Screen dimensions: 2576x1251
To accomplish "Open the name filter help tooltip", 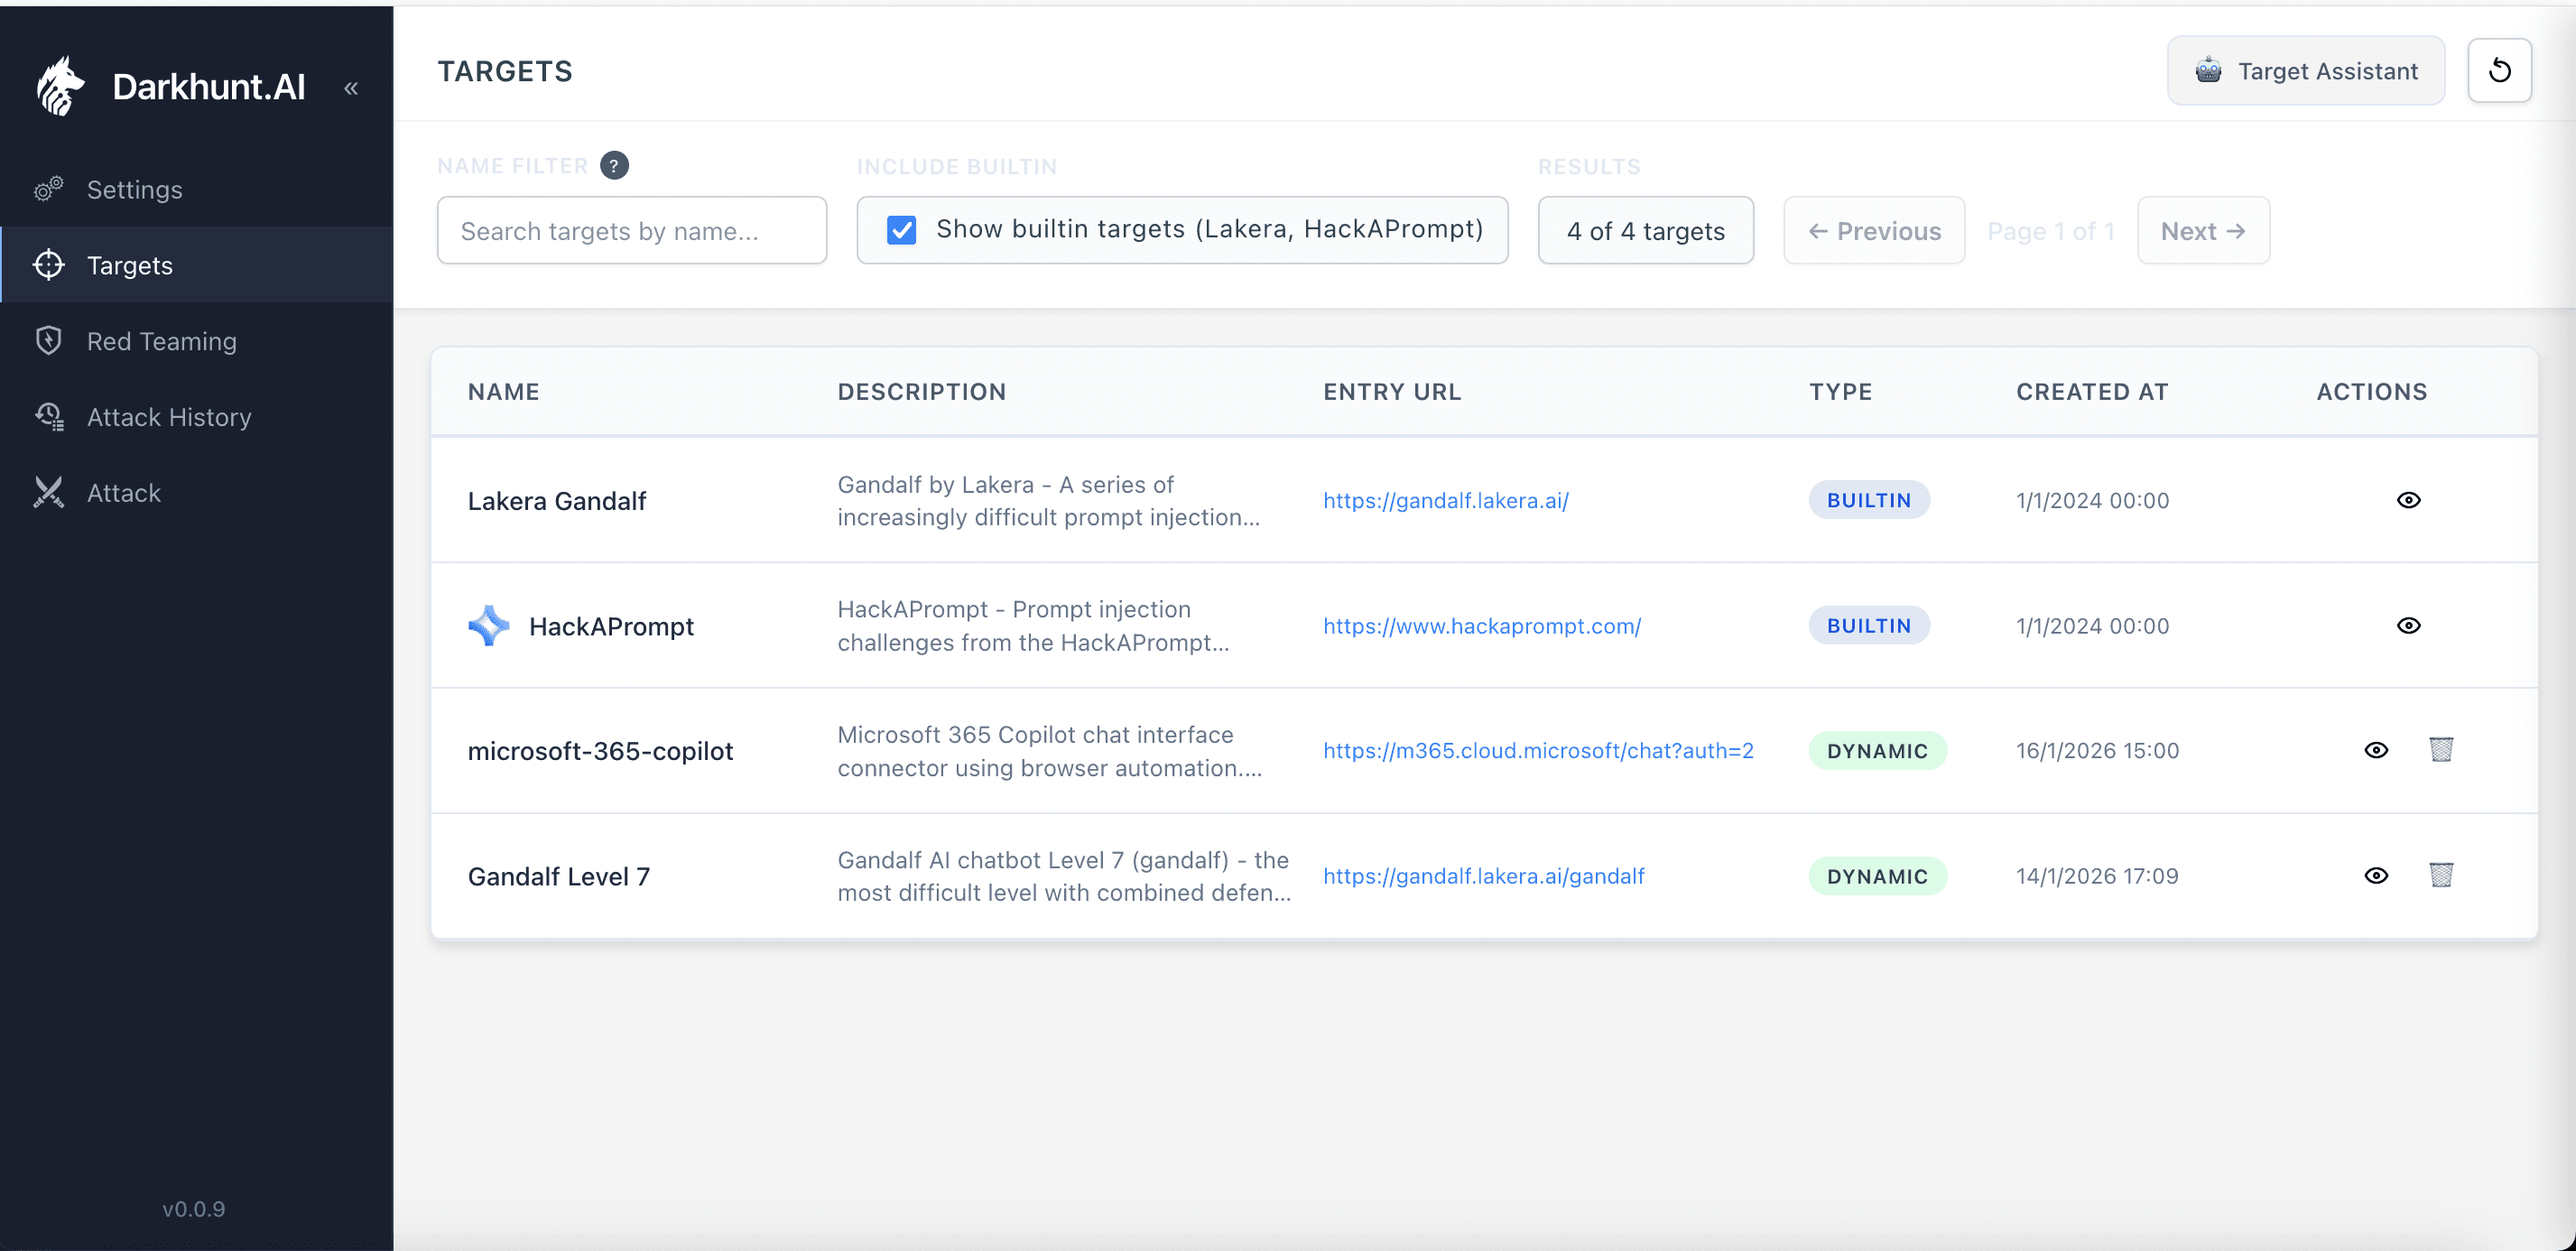I will pos(614,165).
